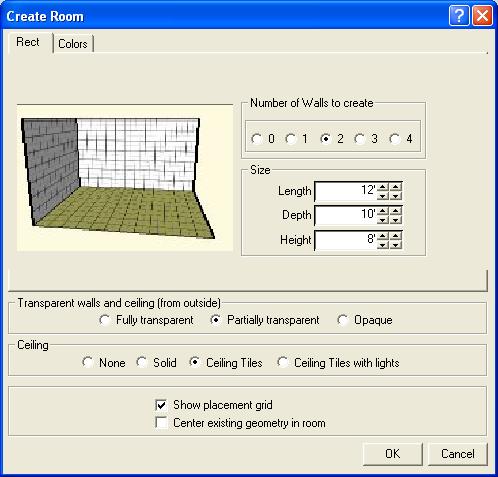Uncheck Show placement grid
This screenshot has height=477, width=498.
[x=161, y=405]
